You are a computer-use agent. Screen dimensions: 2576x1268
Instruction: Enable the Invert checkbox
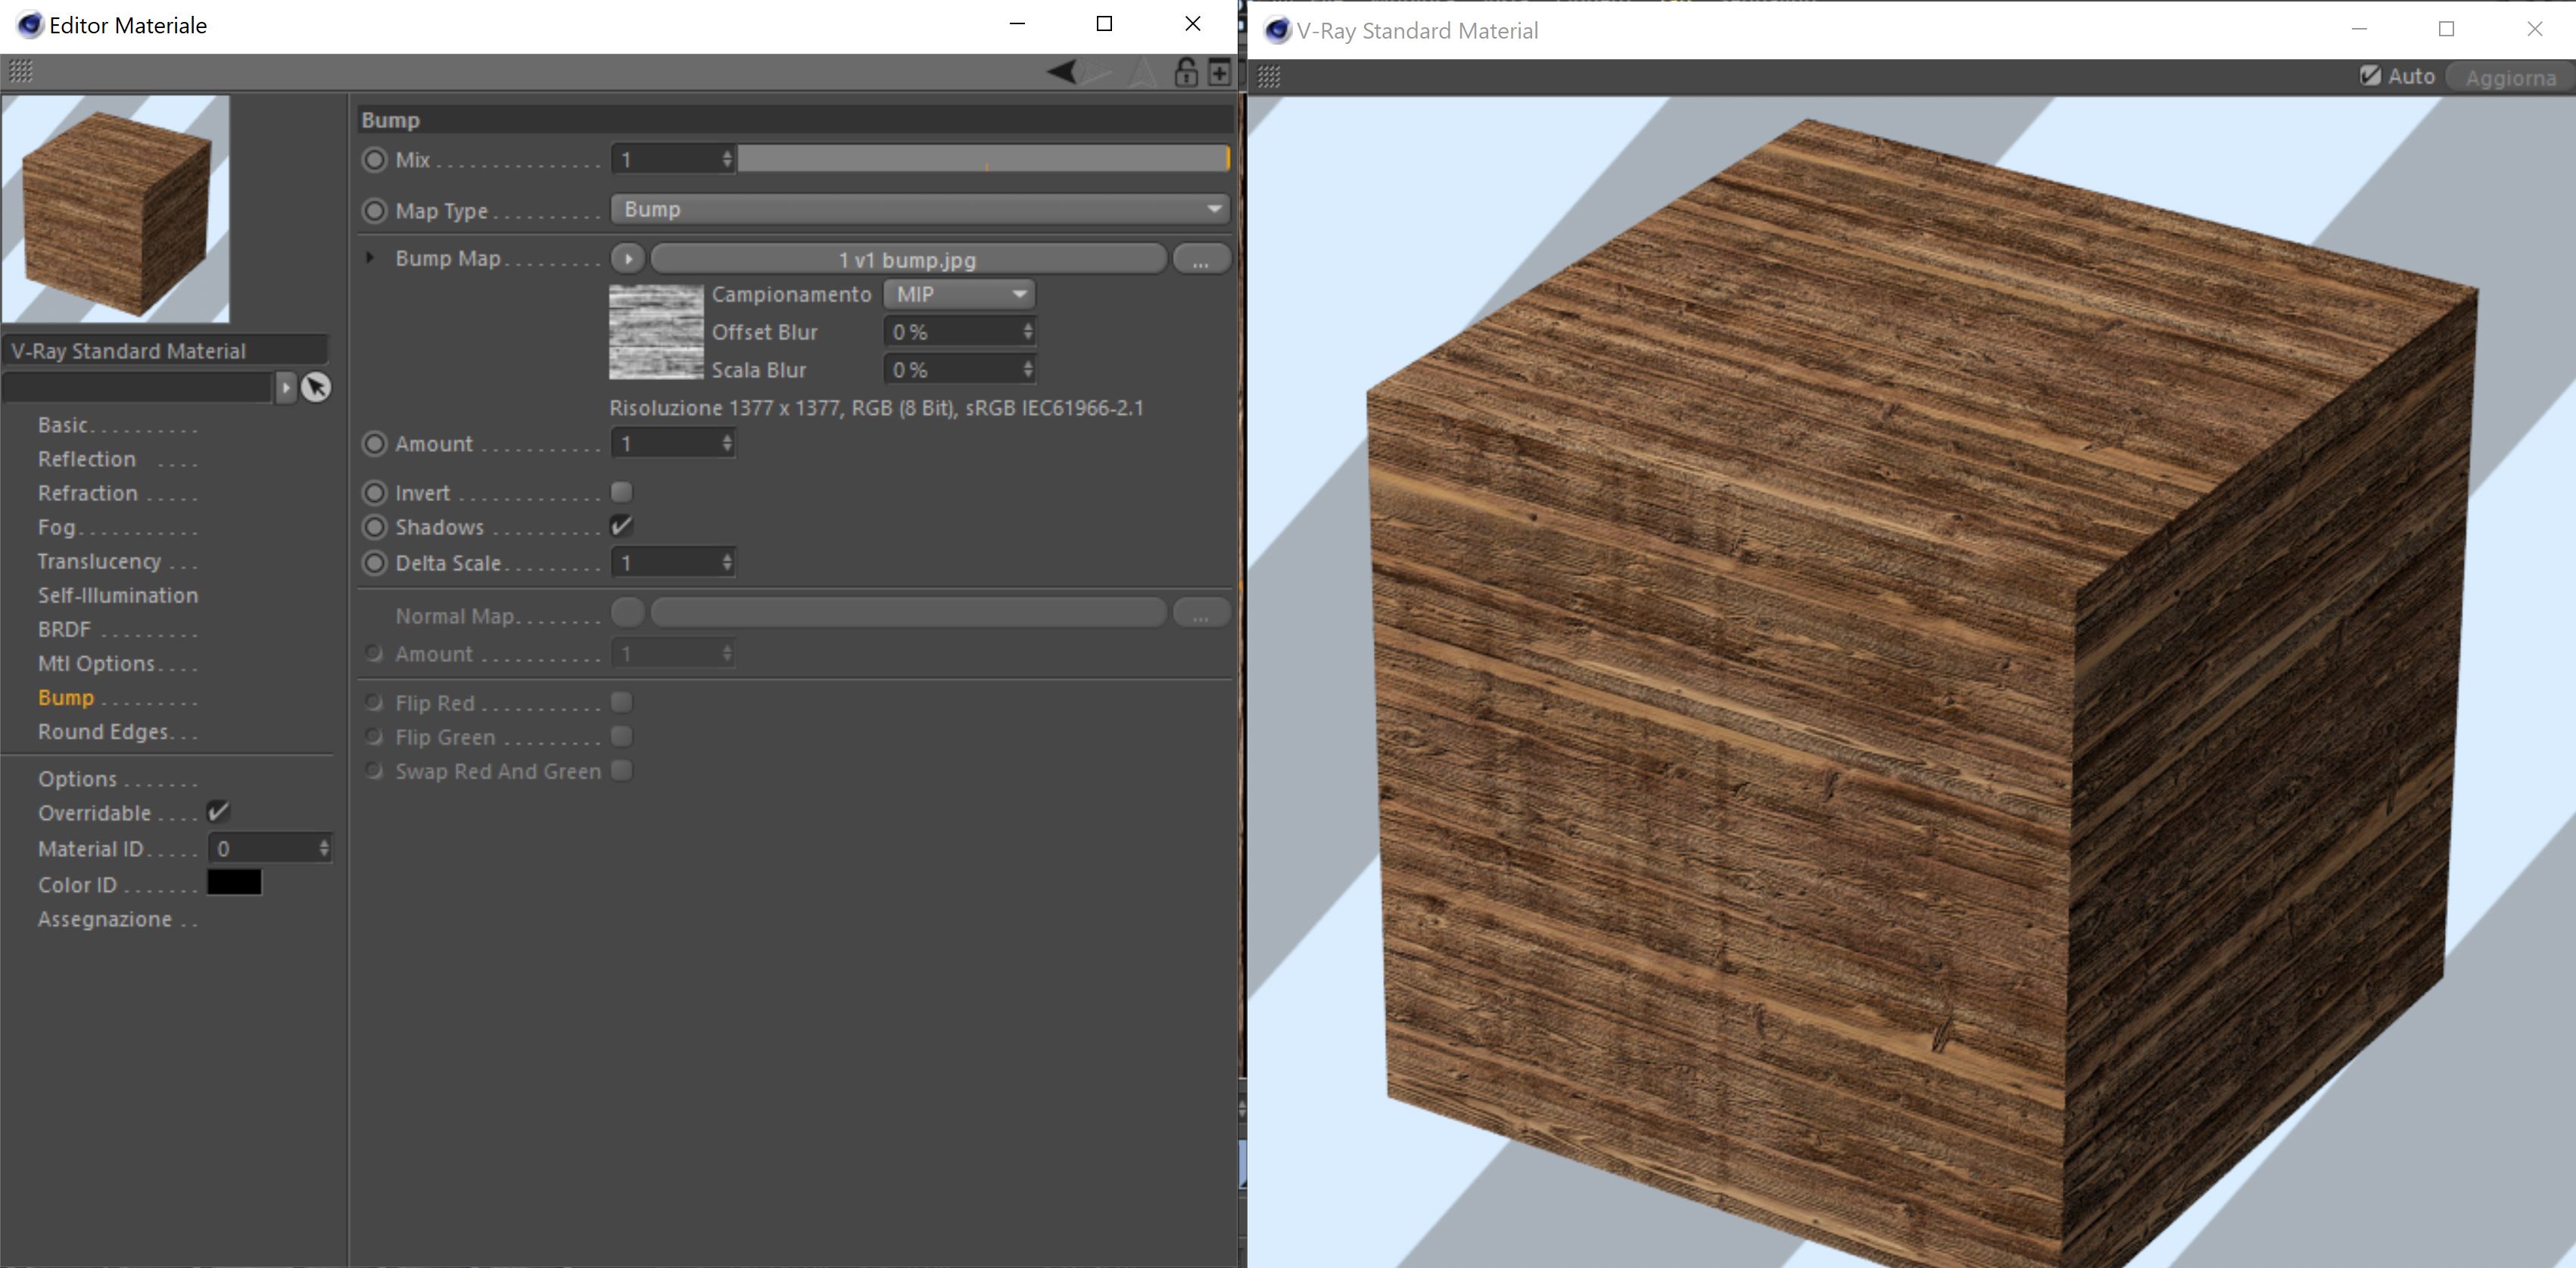click(x=621, y=492)
